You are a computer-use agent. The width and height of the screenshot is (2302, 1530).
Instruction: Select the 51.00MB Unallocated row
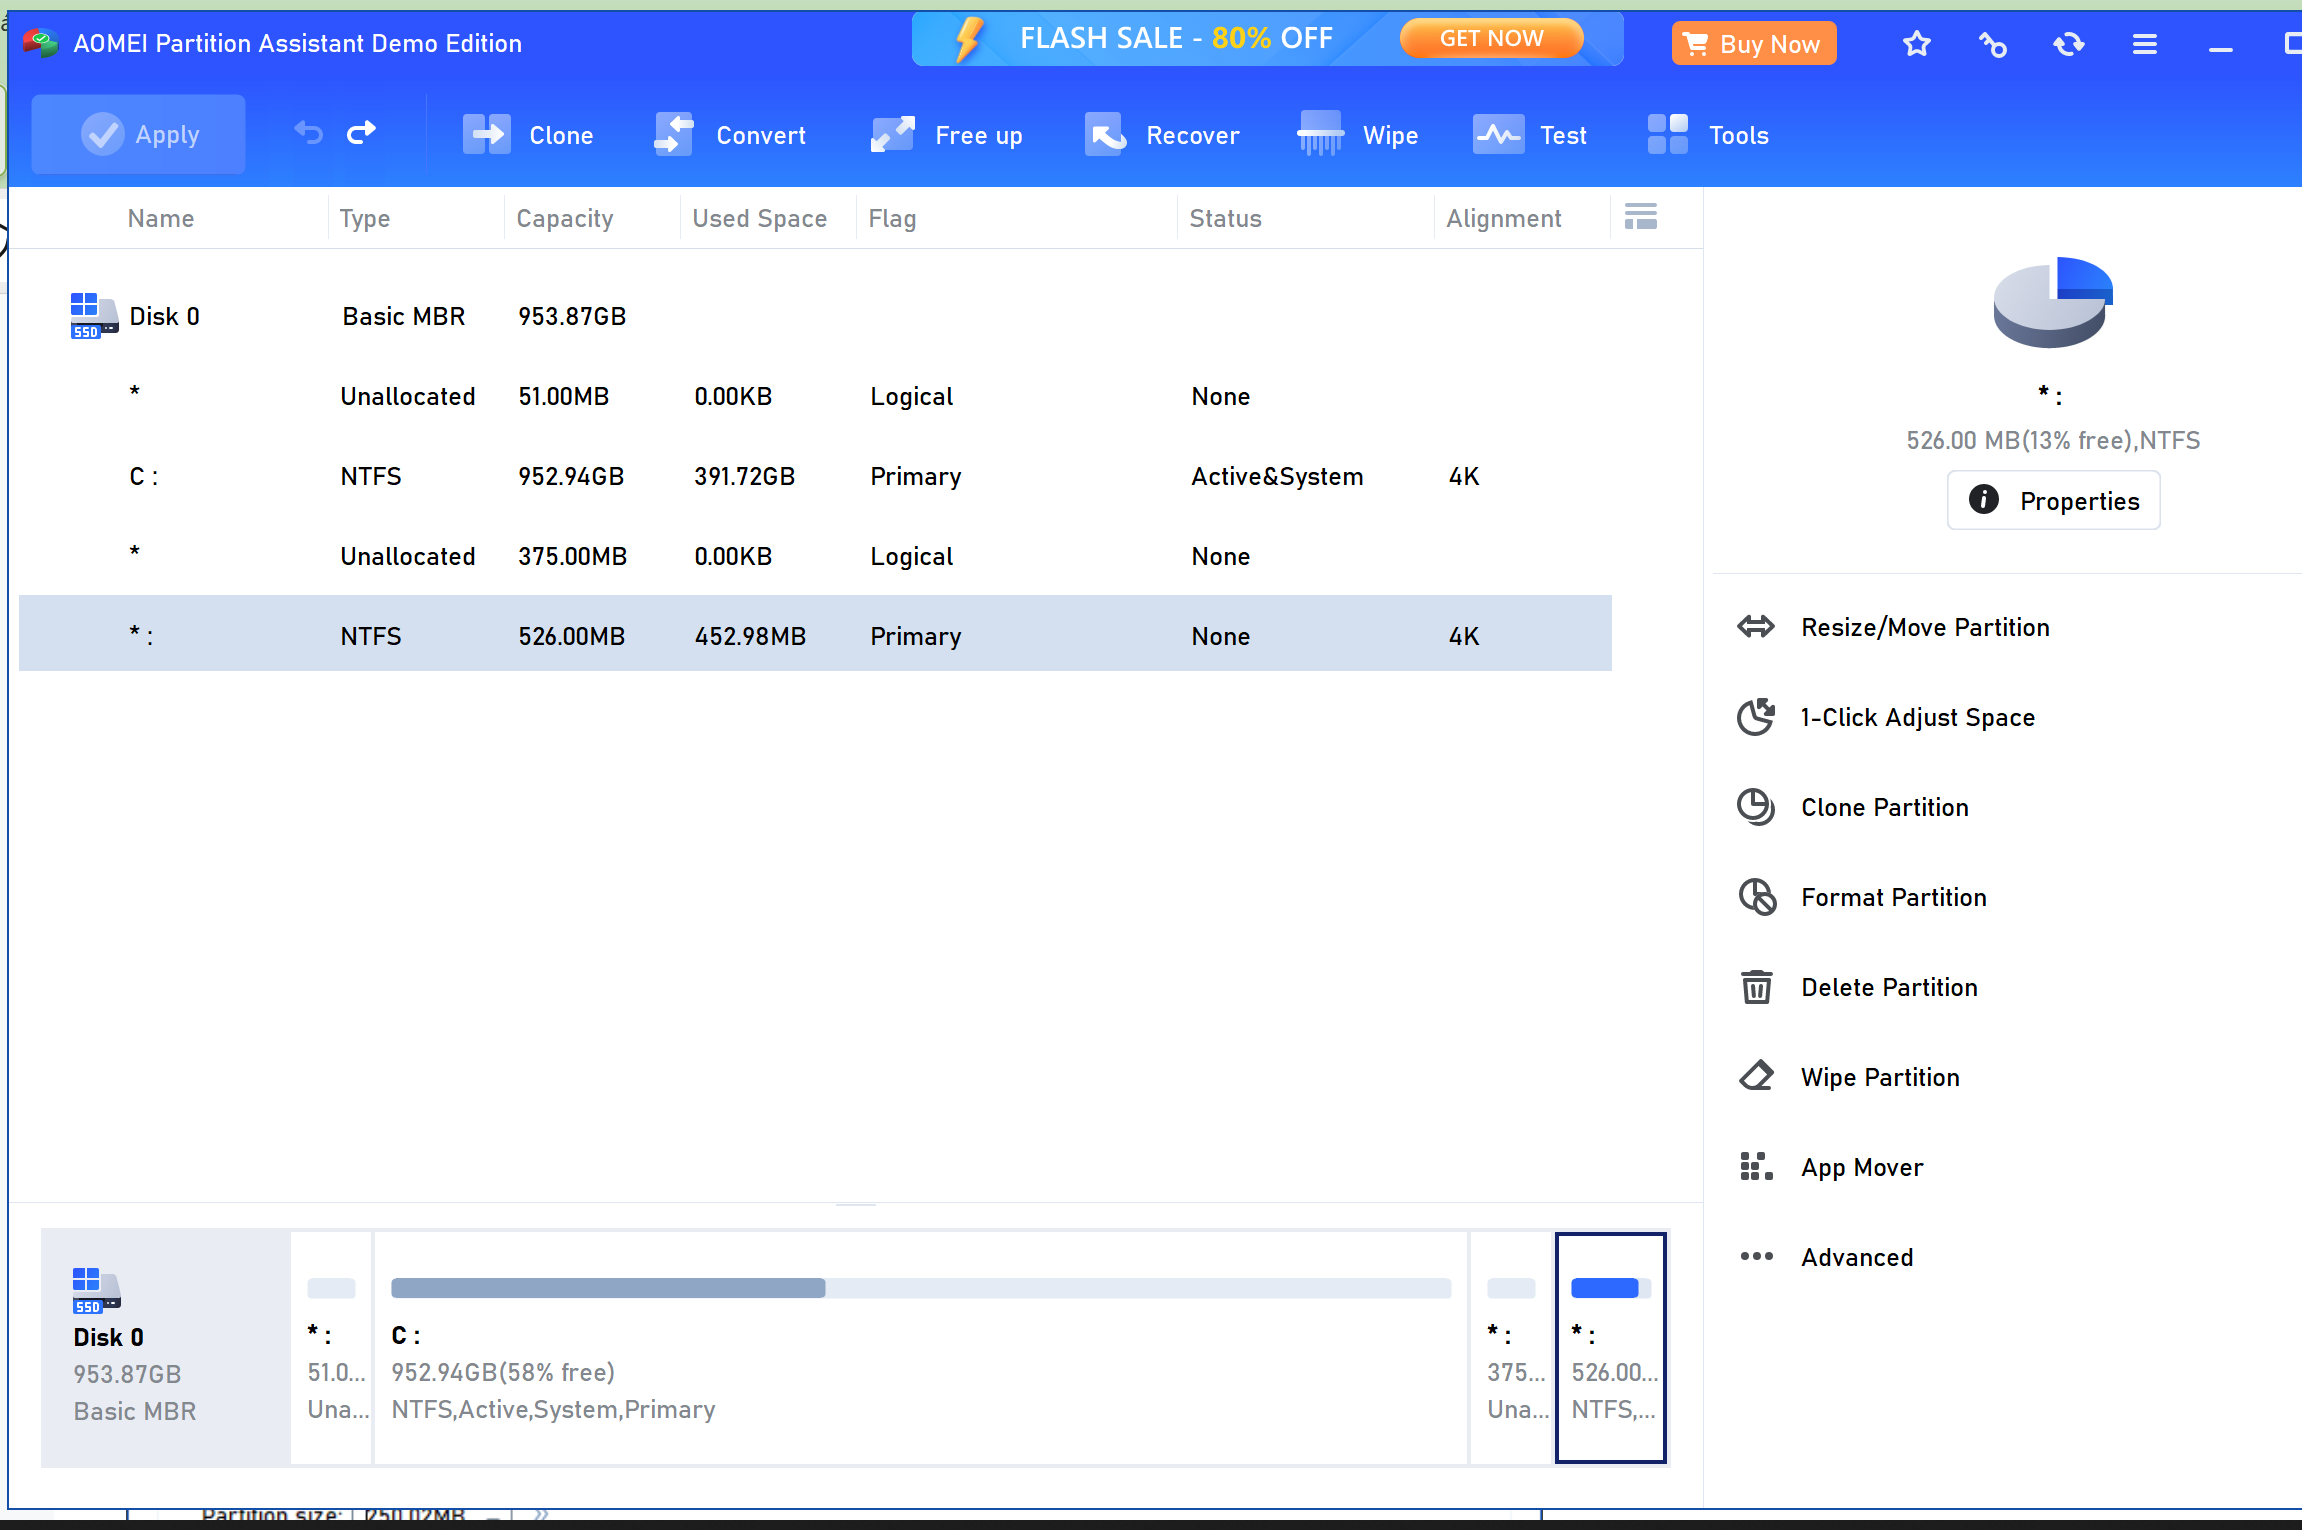click(815, 396)
